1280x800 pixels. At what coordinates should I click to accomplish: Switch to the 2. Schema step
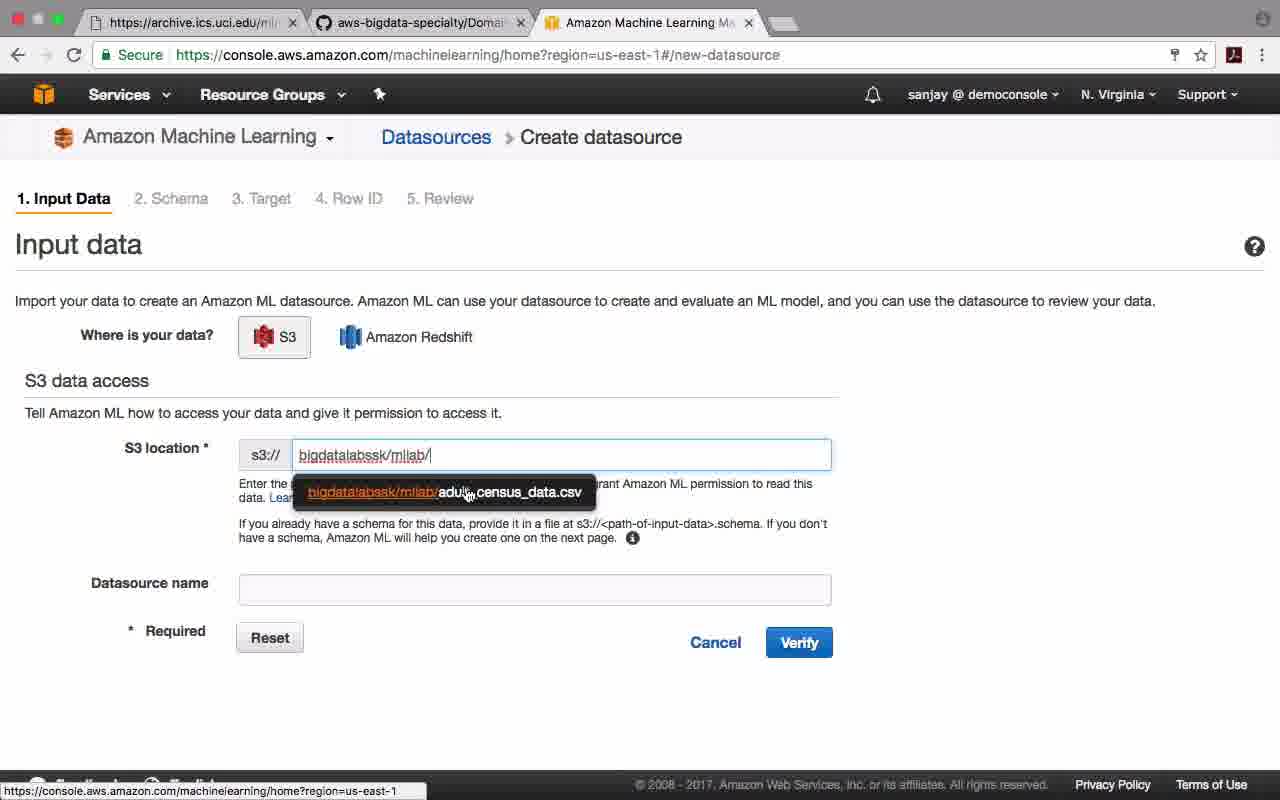(x=171, y=198)
